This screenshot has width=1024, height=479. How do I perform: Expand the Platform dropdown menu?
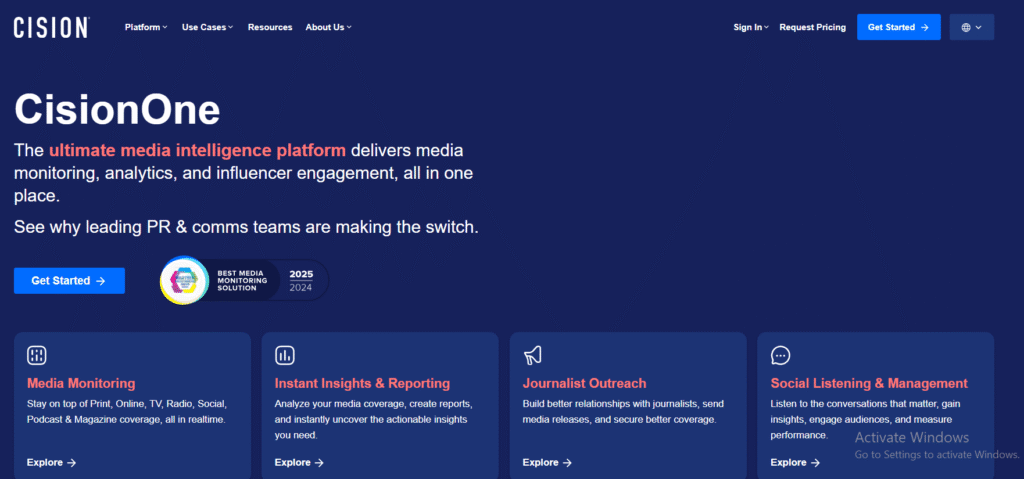(146, 27)
